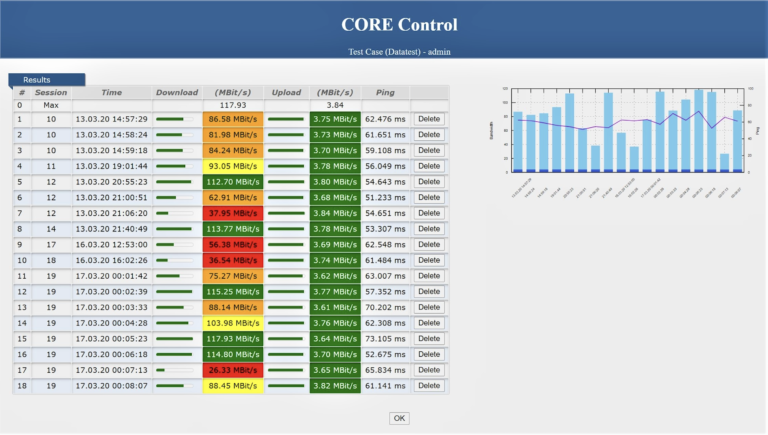Select ping value 52.675 ms
The height and width of the screenshot is (435, 768).
[385, 354]
